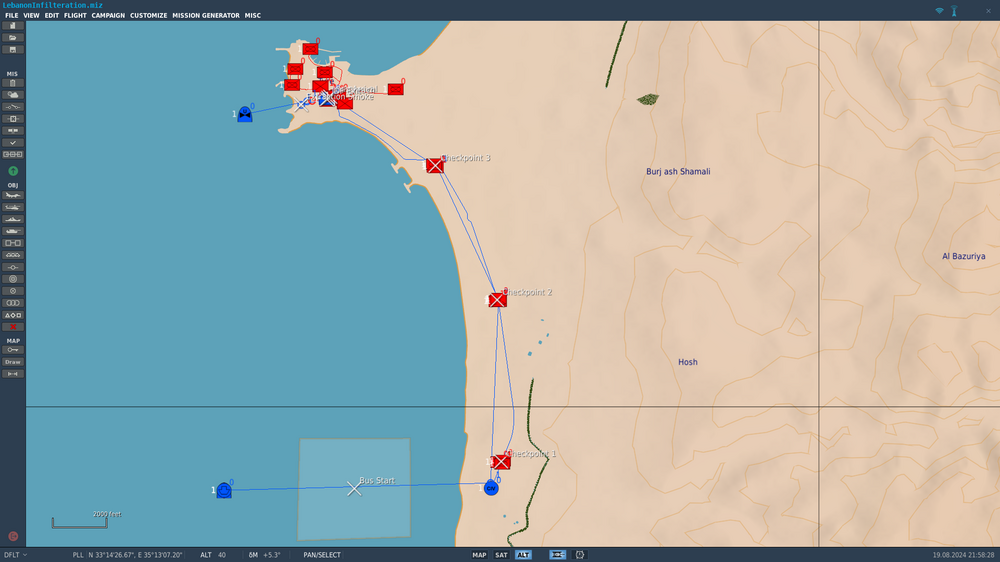Viewport: 1000px width, 562px height.
Task: Open the Triggers switch icon
Action: pos(13,107)
